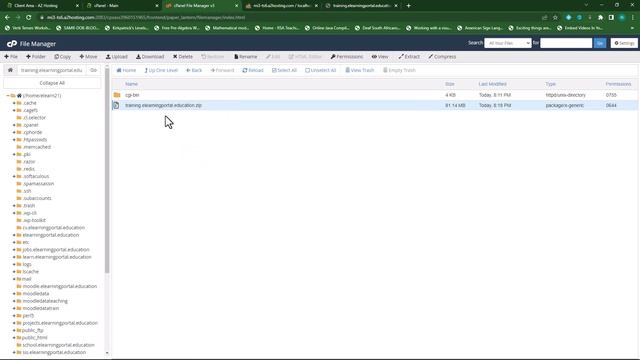Screen dimensions: 640x360
Task: Sort files by the Size column
Action: (x=450, y=84)
